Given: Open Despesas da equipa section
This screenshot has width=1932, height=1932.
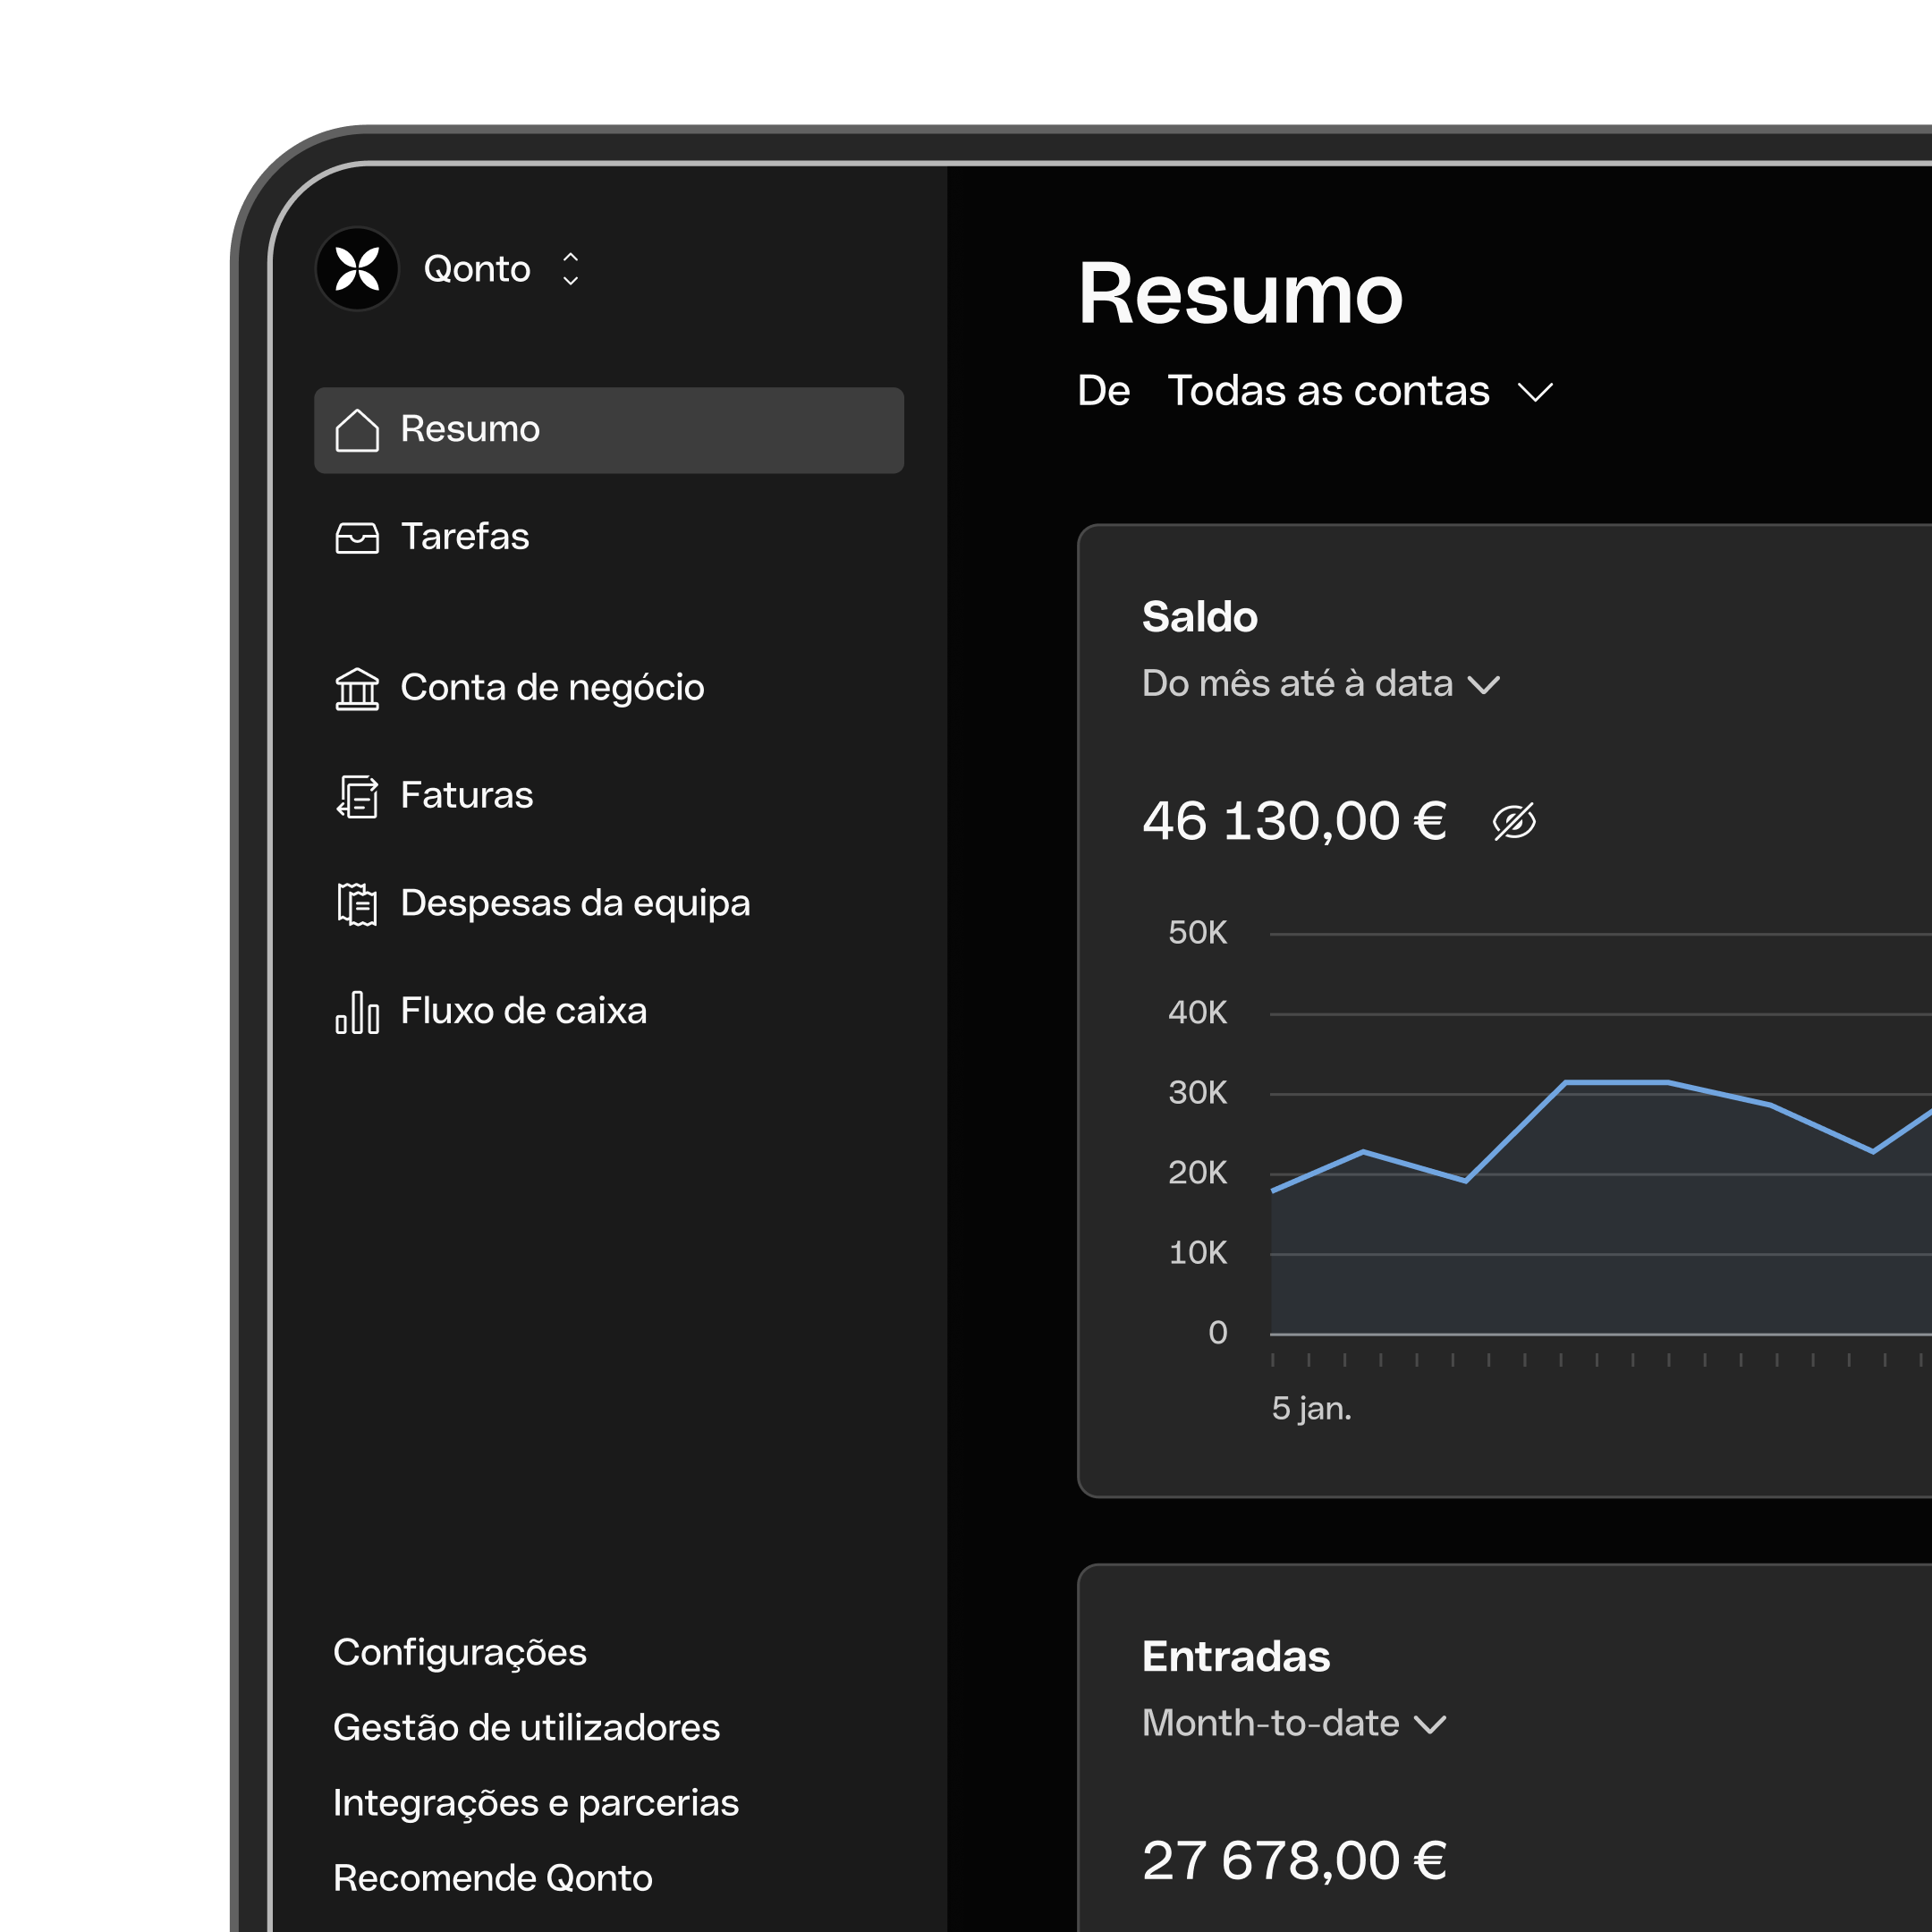Looking at the screenshot, I should 575,903.
